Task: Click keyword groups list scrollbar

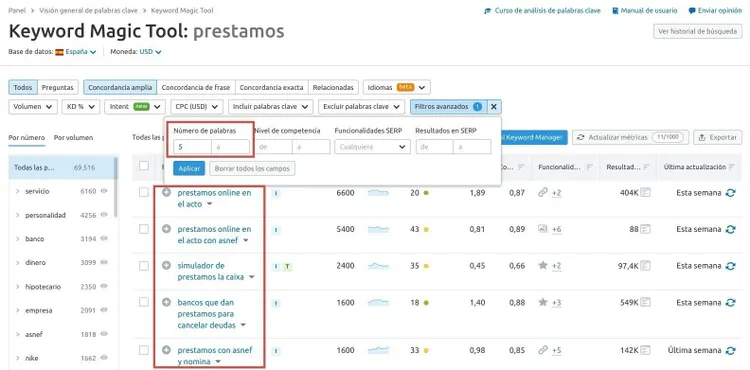Action: [115, 187]
